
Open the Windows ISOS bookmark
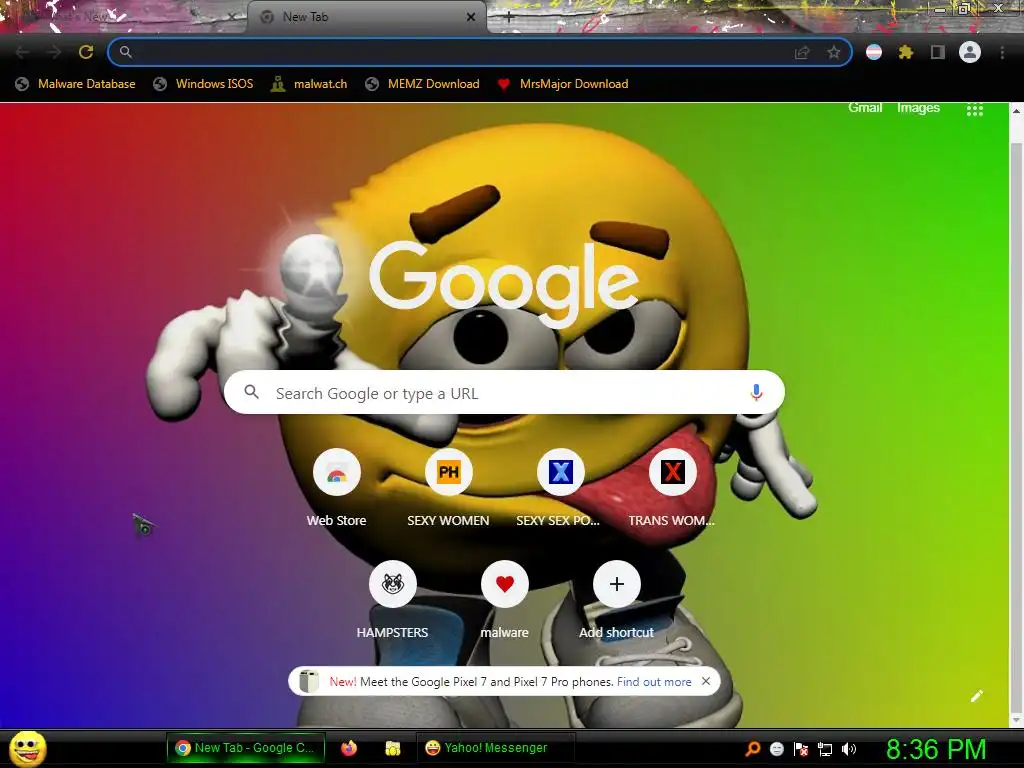click(x=203, y=84)
